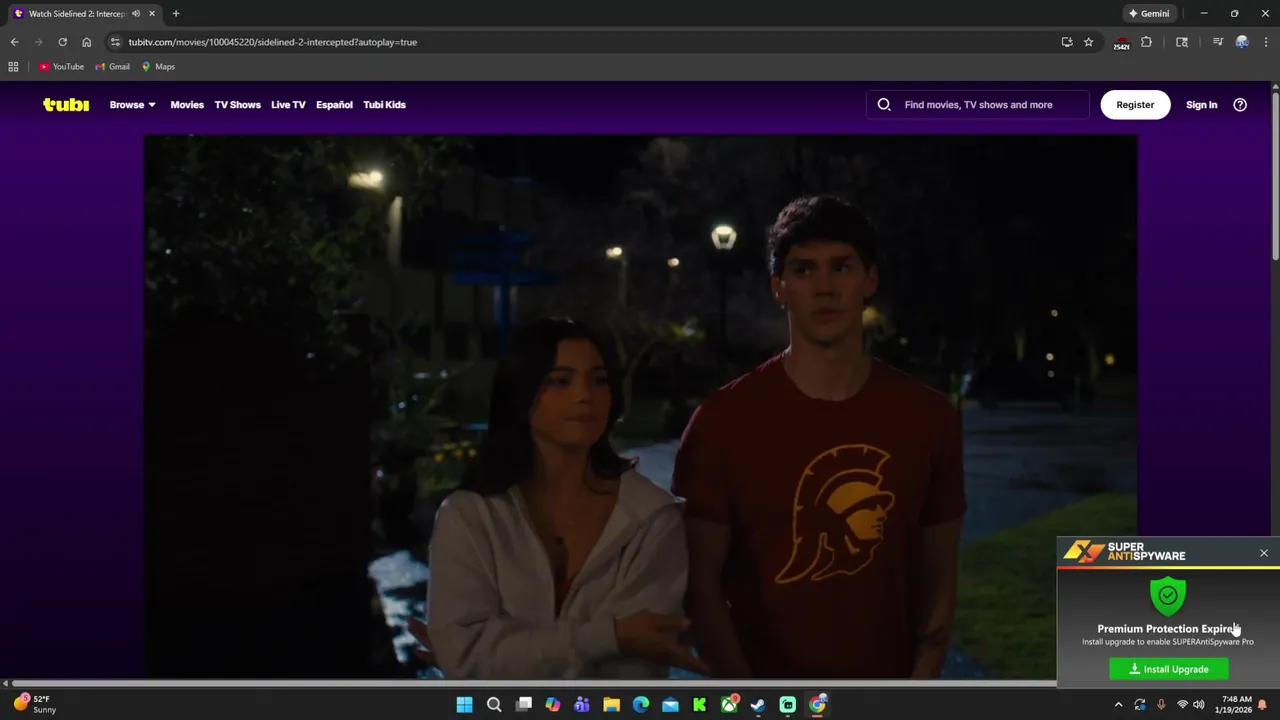Click the video player to pause
Viewport: 1280px width, 720px height.
click(640, 405)
